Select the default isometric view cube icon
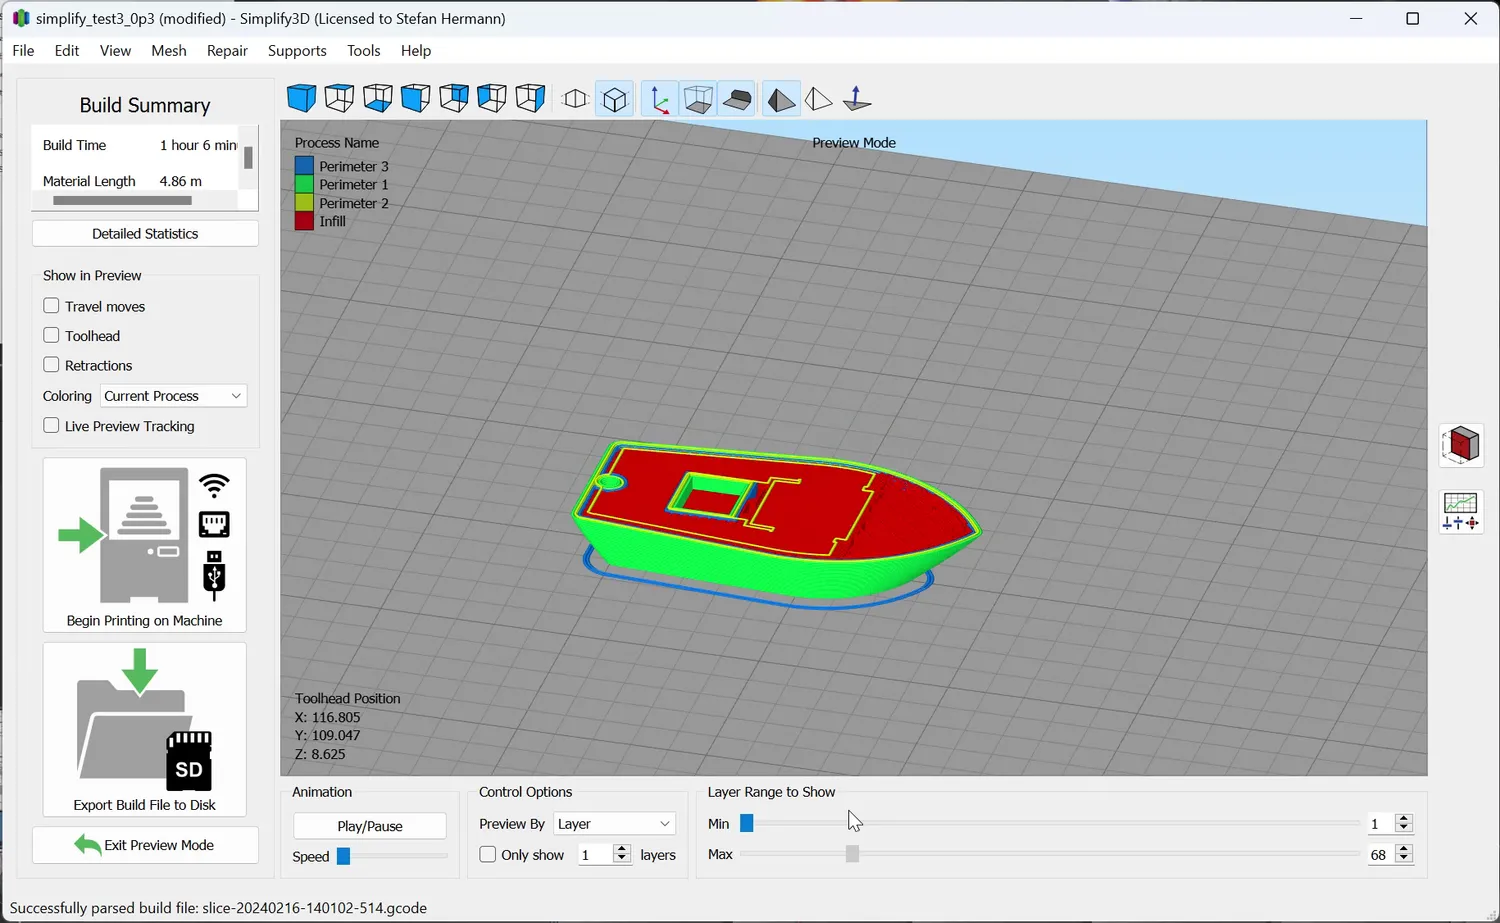The height and width of the screenshot is (923, 1500). [302, 98]
